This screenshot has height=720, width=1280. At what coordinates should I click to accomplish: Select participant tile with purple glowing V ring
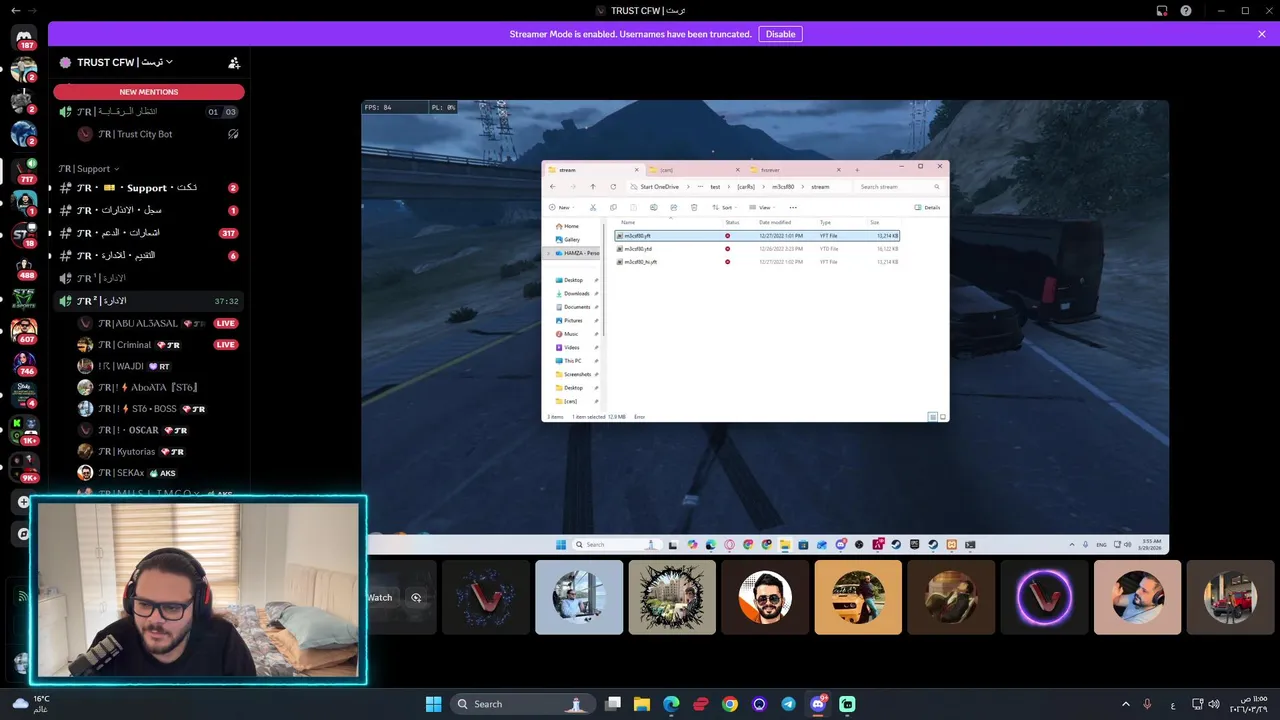point(1044,597)
